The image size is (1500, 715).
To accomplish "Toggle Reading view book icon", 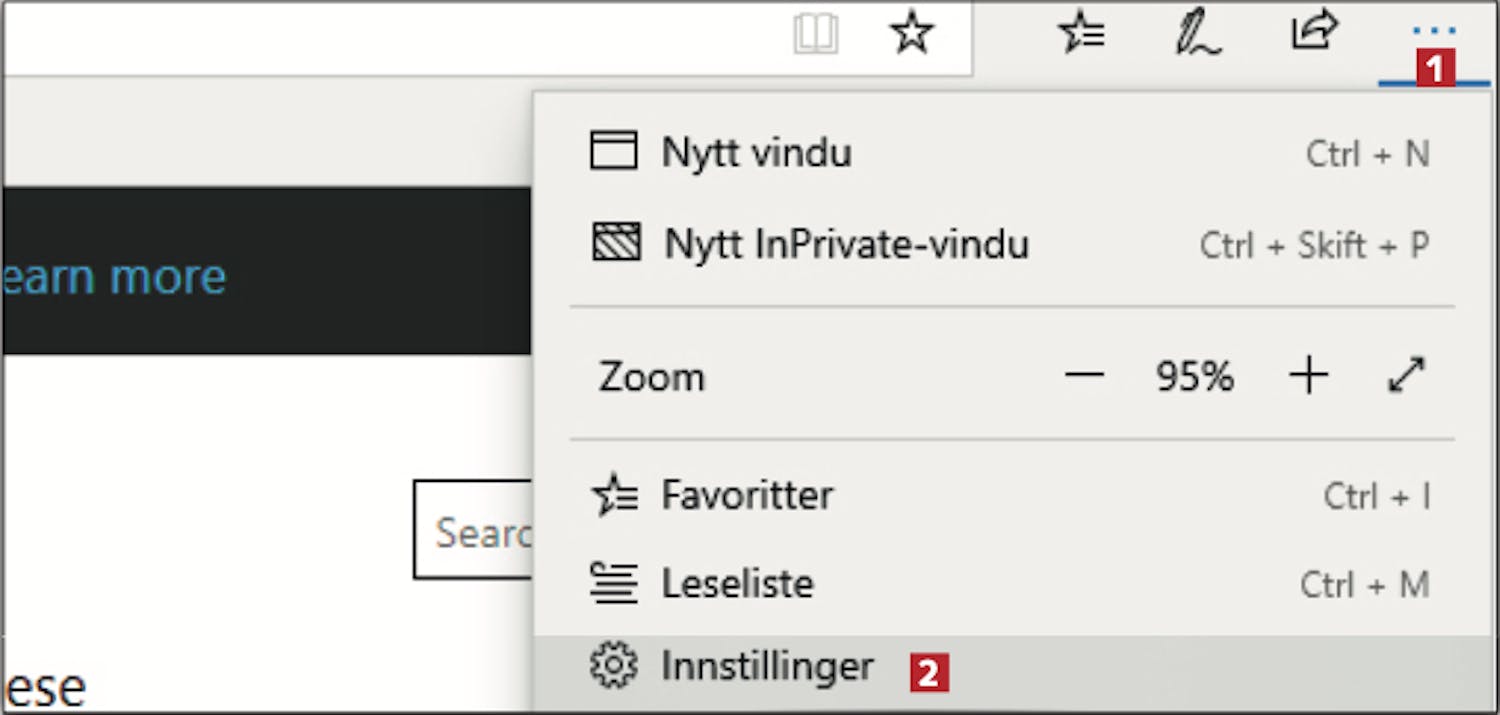I will [x=816, y=36].
